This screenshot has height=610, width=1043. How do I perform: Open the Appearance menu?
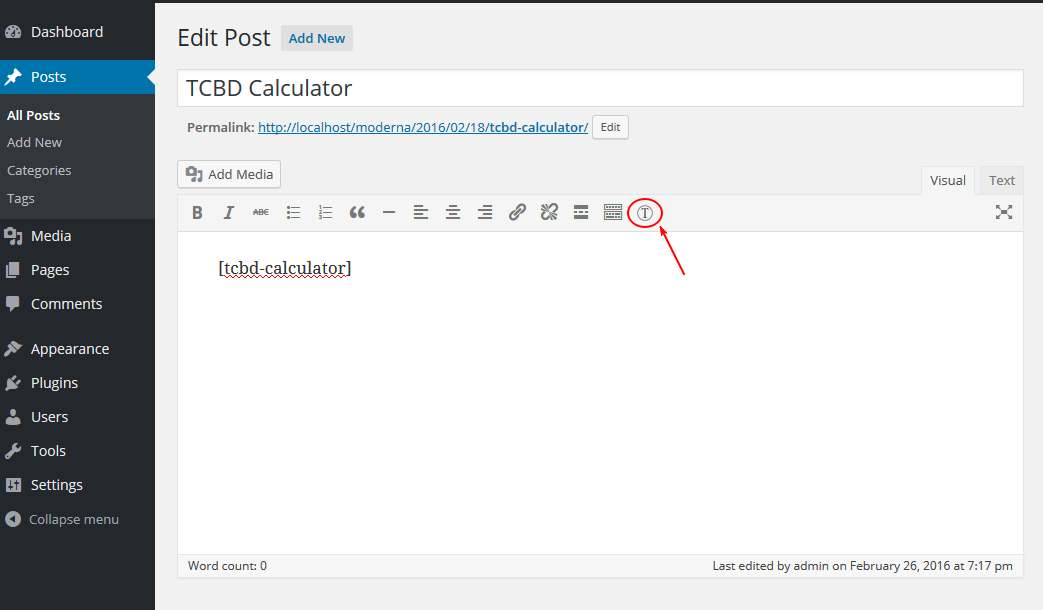click(x=77, y=349)
